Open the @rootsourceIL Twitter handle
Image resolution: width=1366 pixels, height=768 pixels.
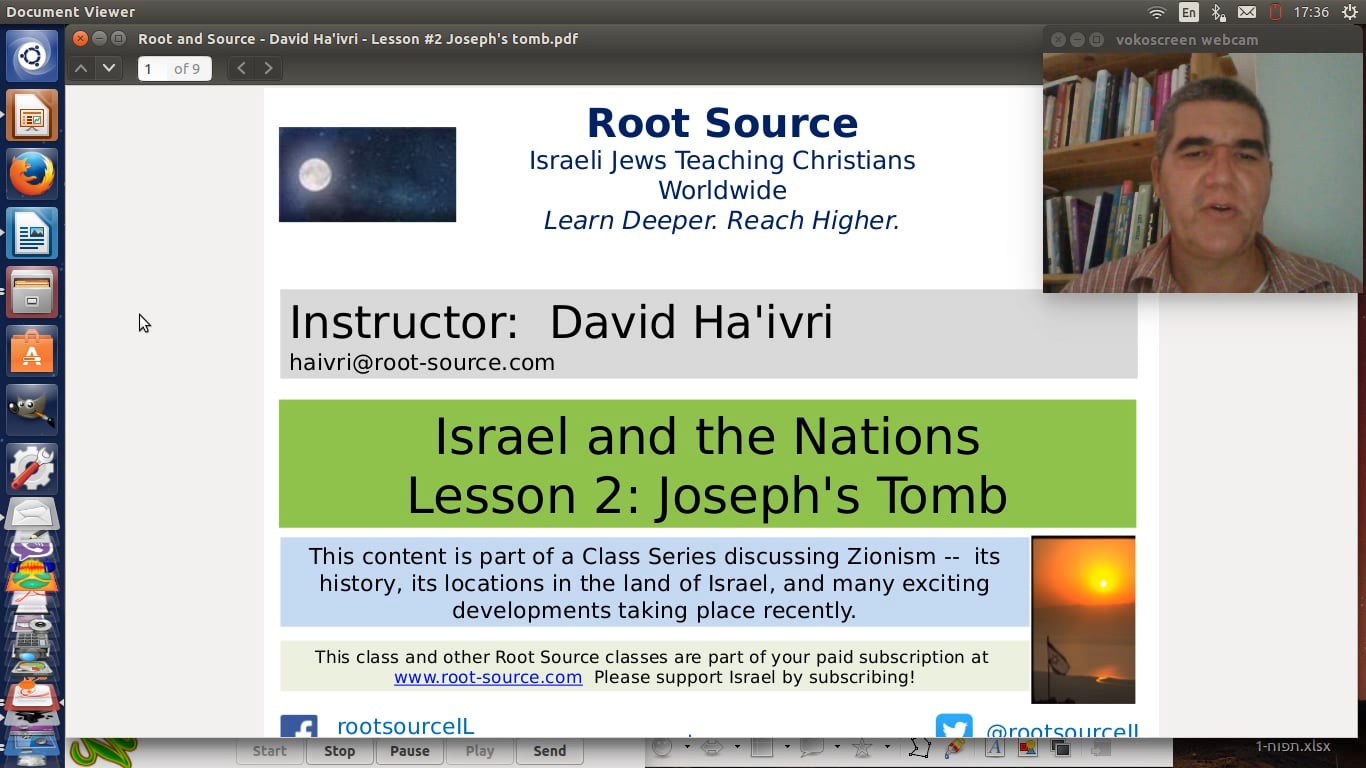[x=1062, y=731]
